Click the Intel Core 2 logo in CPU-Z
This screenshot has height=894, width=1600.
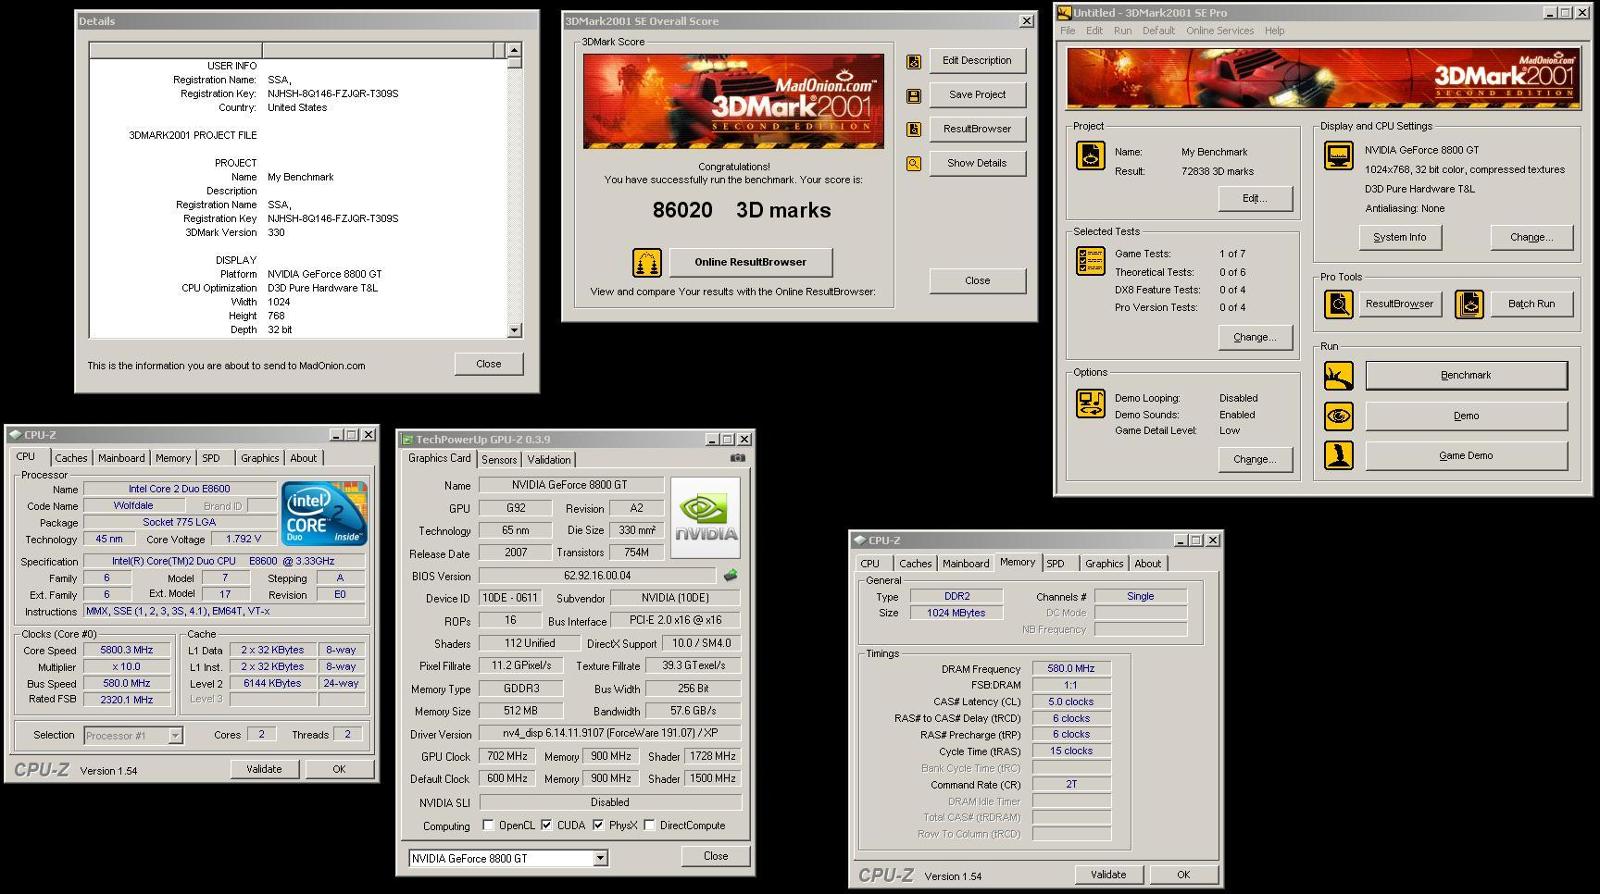325,513
